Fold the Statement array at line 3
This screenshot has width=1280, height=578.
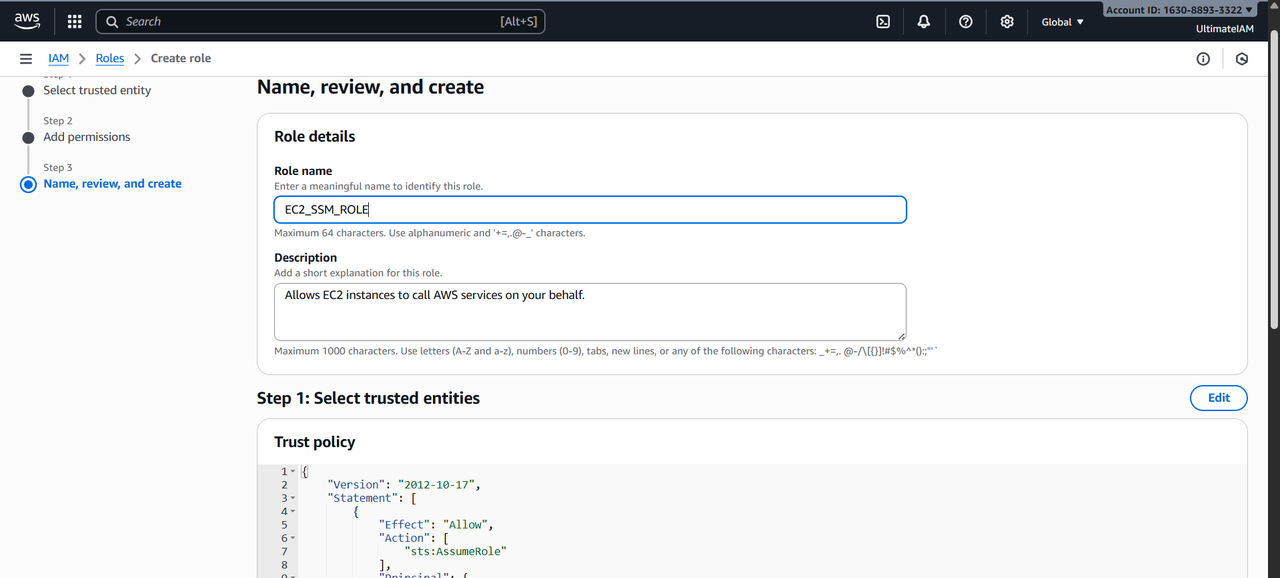coord(292,498)
